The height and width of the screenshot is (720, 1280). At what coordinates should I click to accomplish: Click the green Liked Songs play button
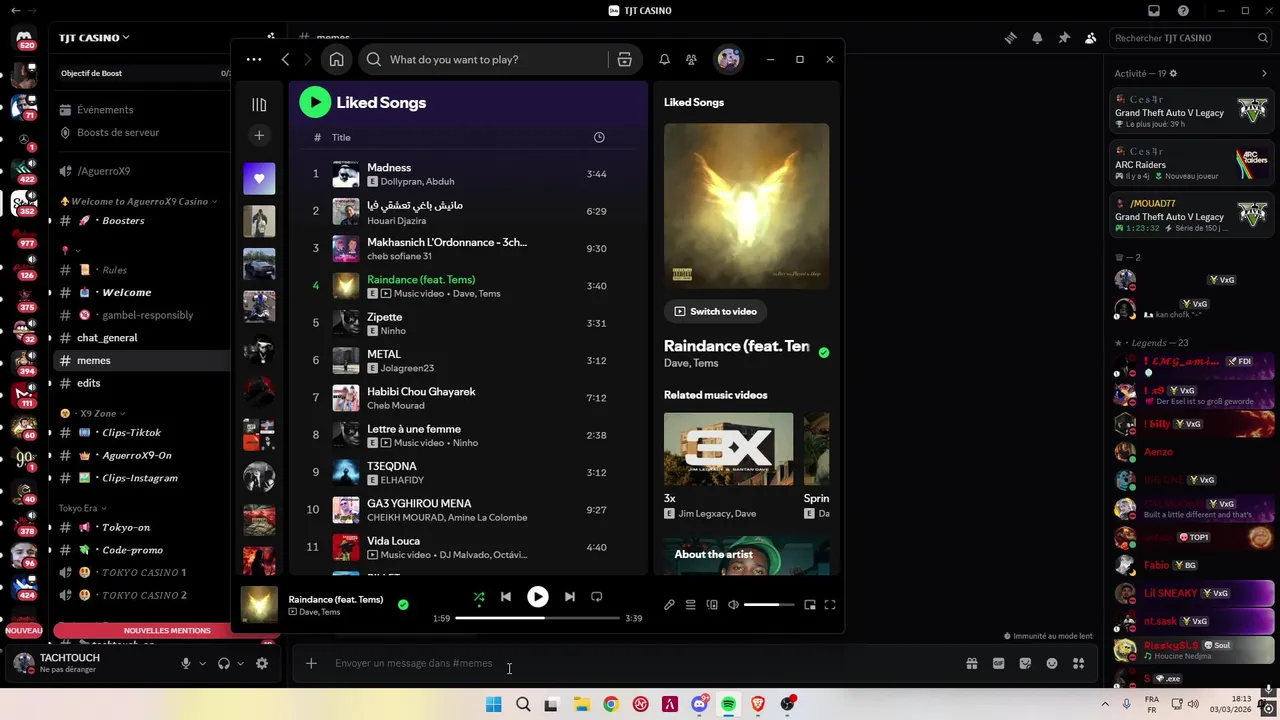pos(315,102)
